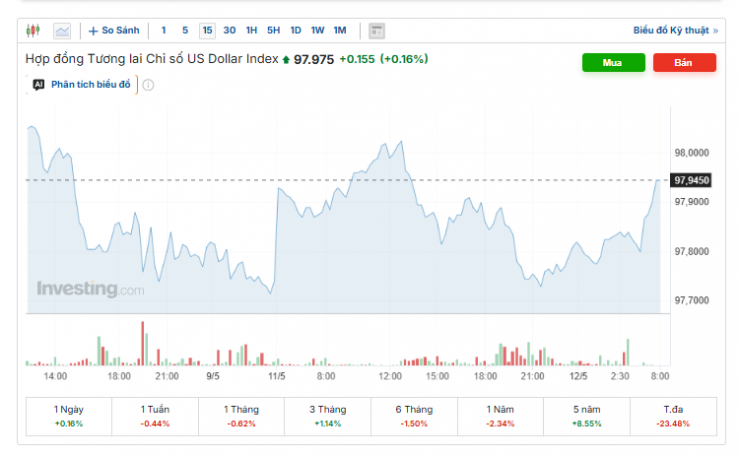Image resolution: width=740 pixels, height=456 pixels.
Task: Open the Biểu đồ Kỹ thuật link
Action: (675, 31)
